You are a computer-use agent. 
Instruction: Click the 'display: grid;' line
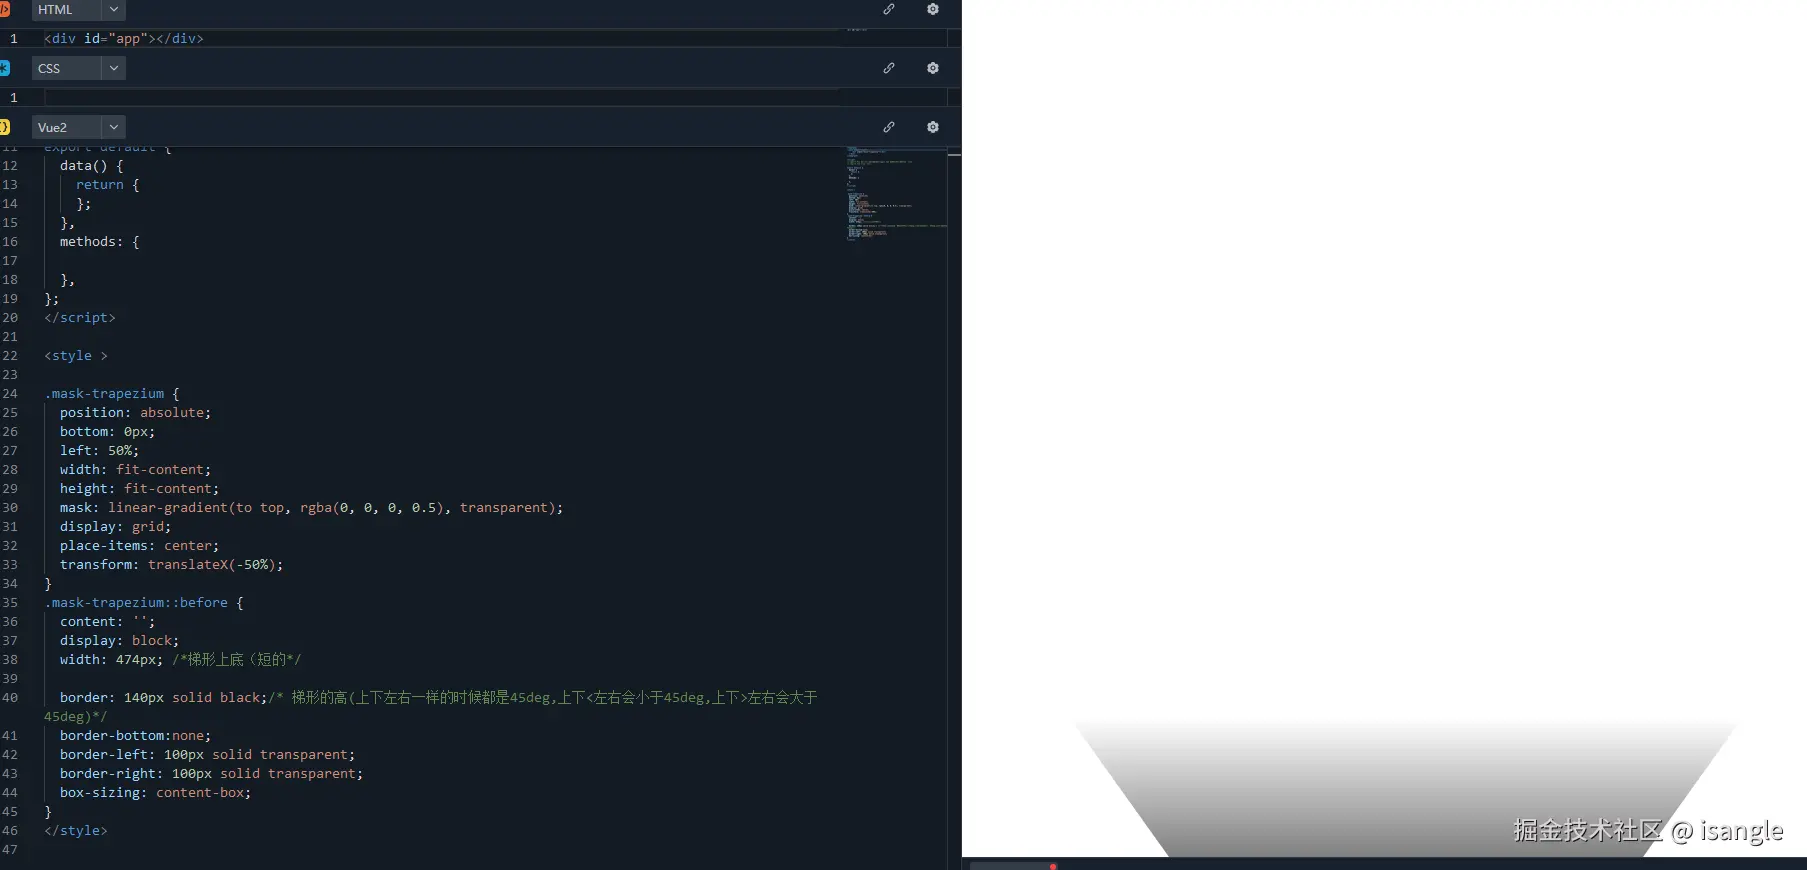(115, 526)
